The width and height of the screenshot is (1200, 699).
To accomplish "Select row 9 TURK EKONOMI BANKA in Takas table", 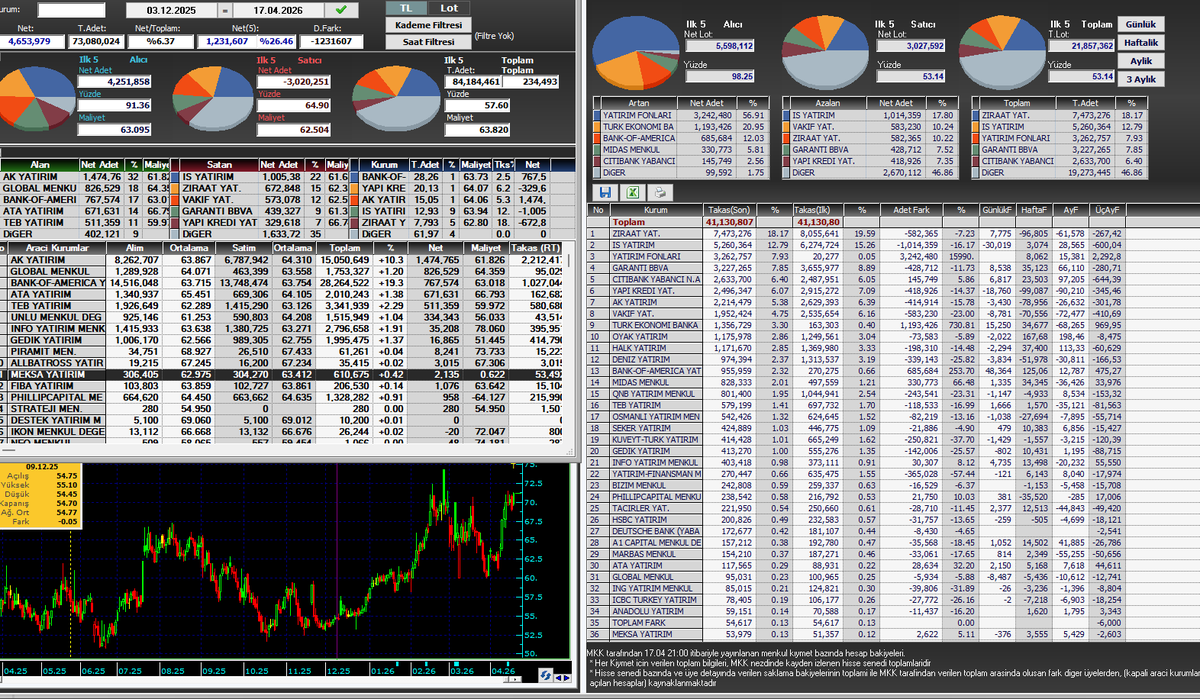I will point(855,326).
